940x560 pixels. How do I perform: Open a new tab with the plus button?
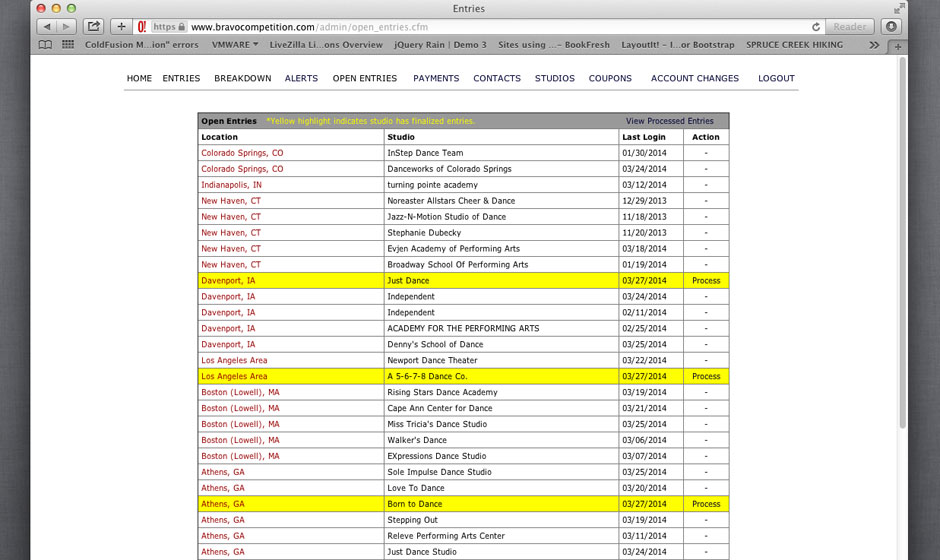pos(897,46)
